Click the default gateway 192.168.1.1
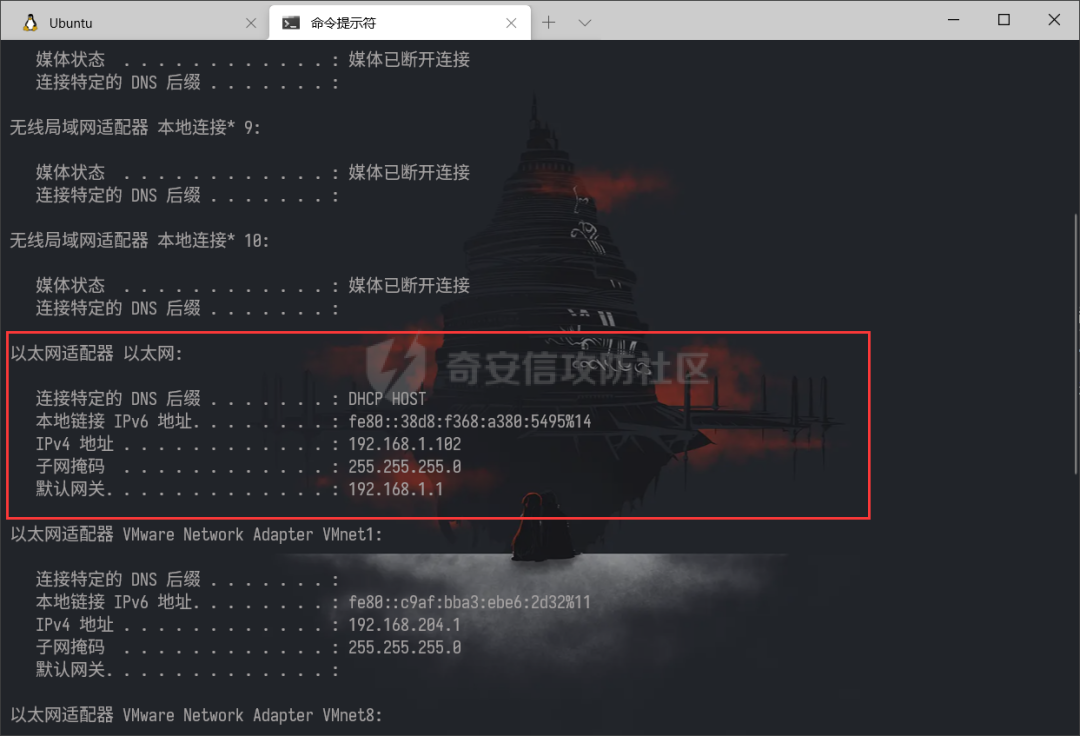 [395, 489]
